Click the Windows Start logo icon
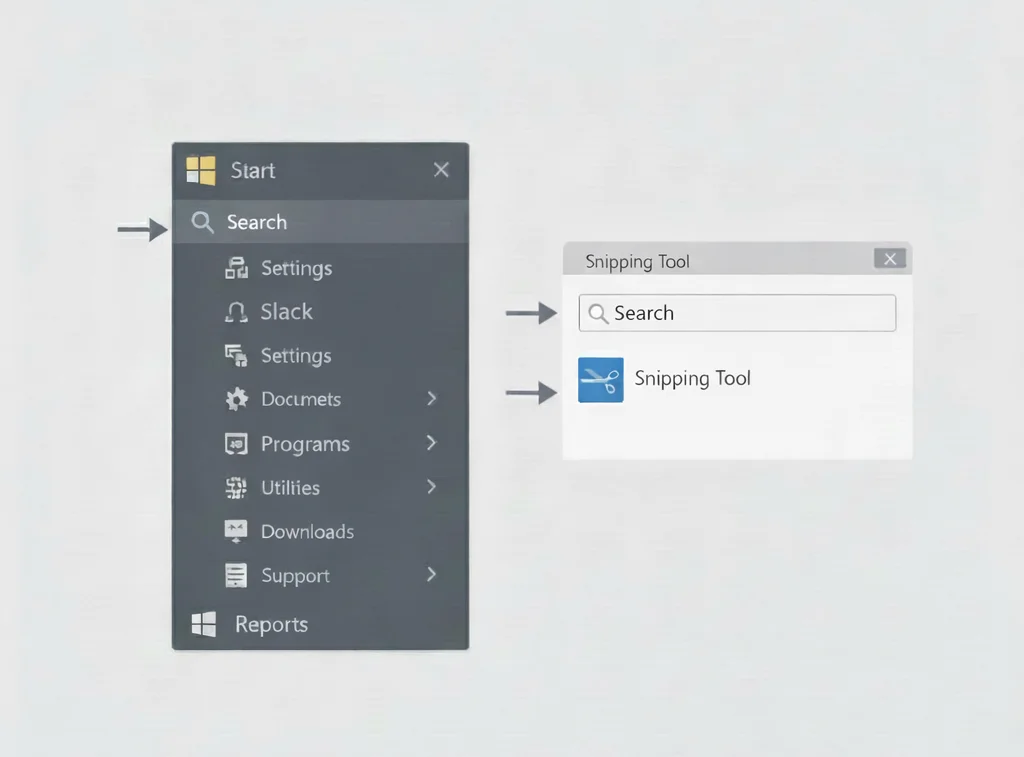The width and height of the screenshot is (1024, 757). [x=201, y=170]
